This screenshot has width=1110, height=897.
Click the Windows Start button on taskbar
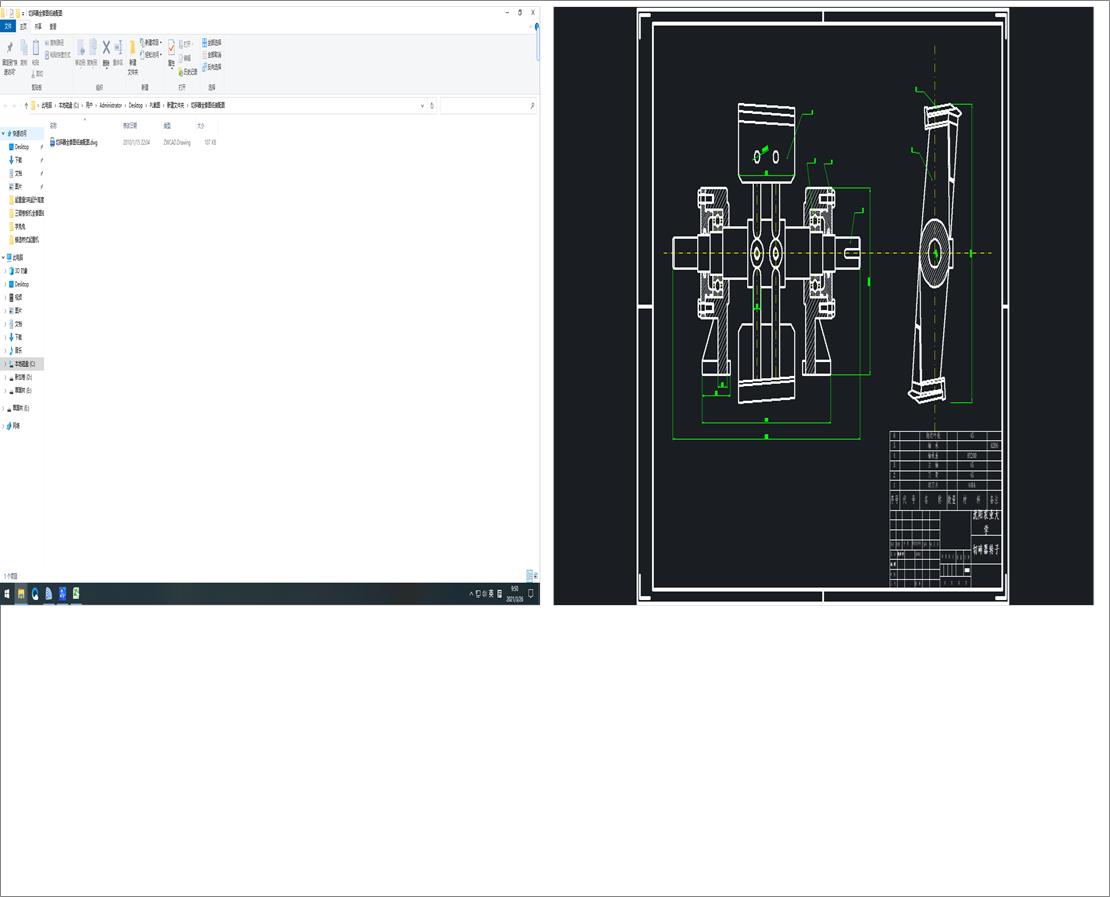7,594
